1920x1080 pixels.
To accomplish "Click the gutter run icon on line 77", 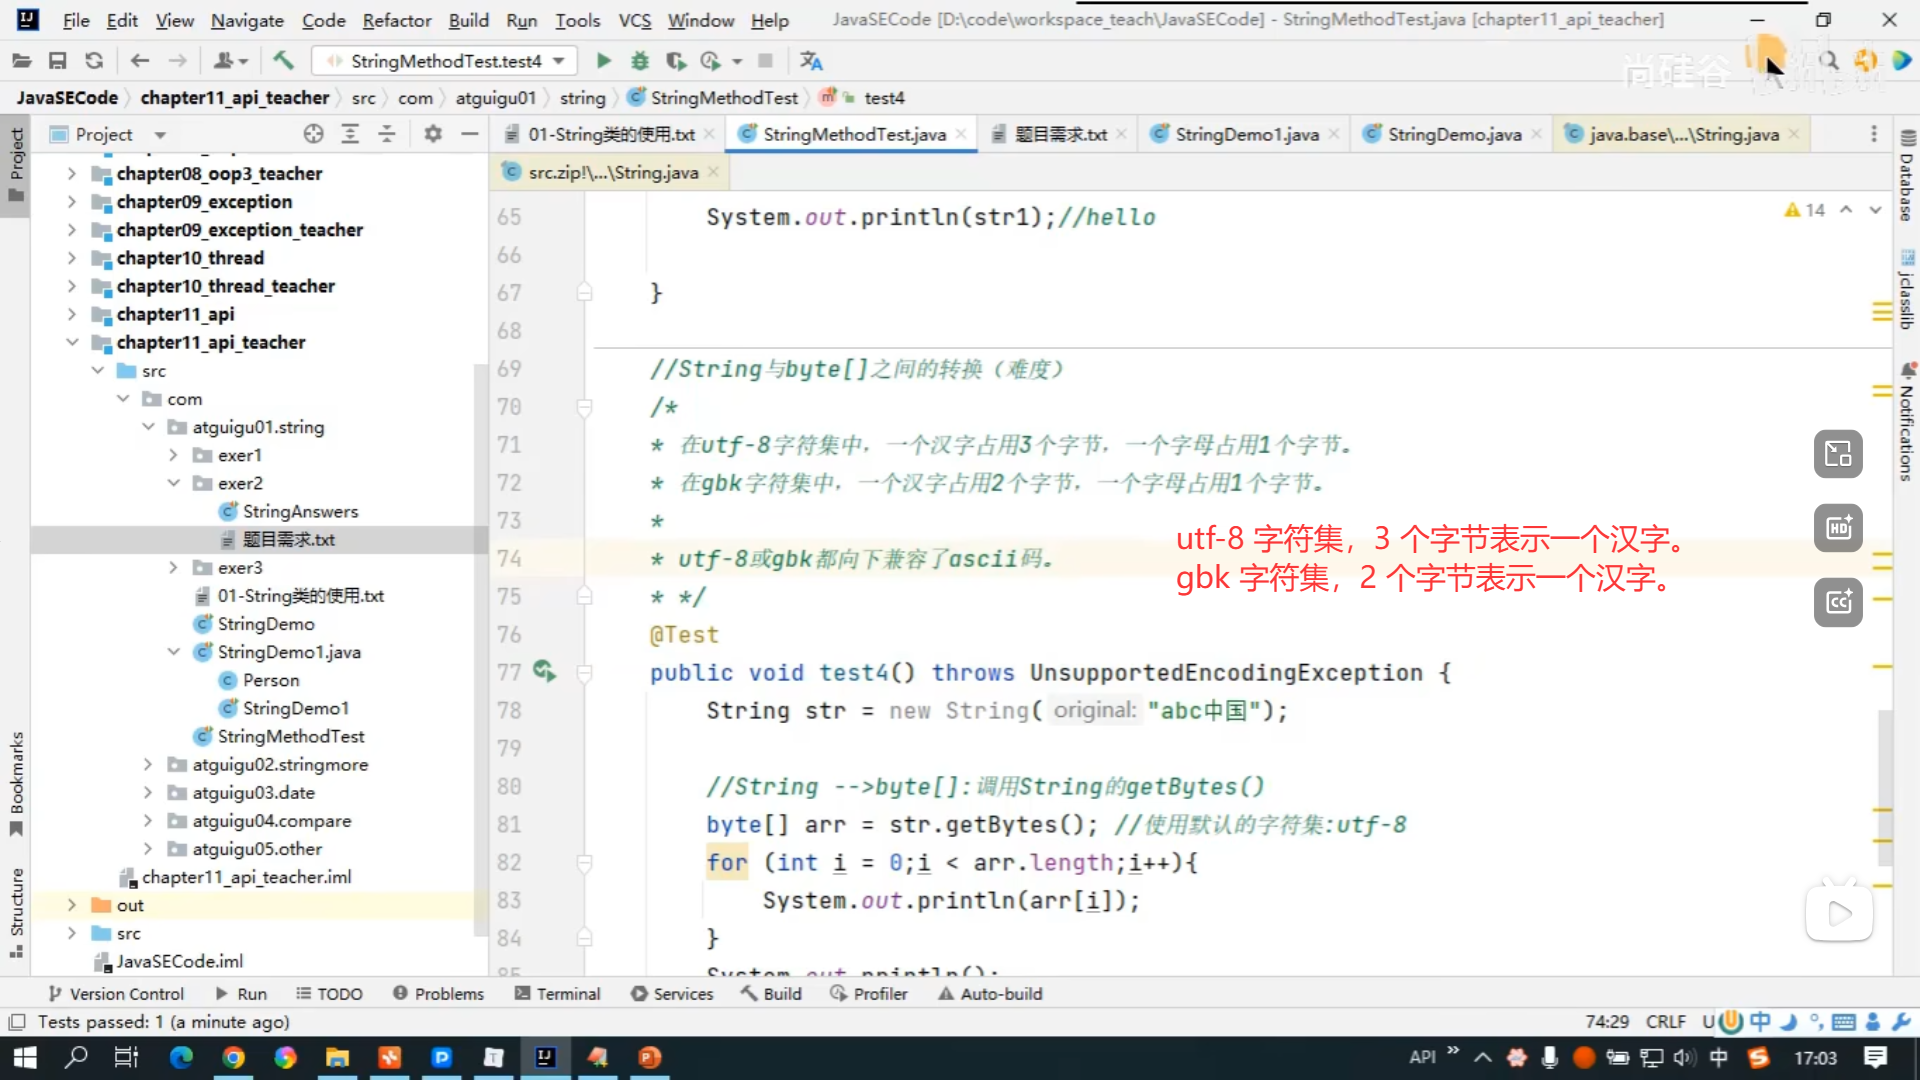I will (544, 671).
